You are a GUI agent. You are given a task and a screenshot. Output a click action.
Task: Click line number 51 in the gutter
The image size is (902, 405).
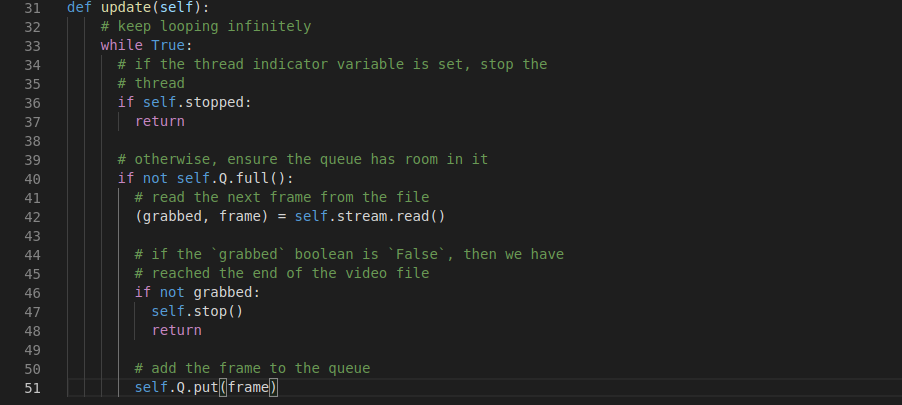[30, 387]
